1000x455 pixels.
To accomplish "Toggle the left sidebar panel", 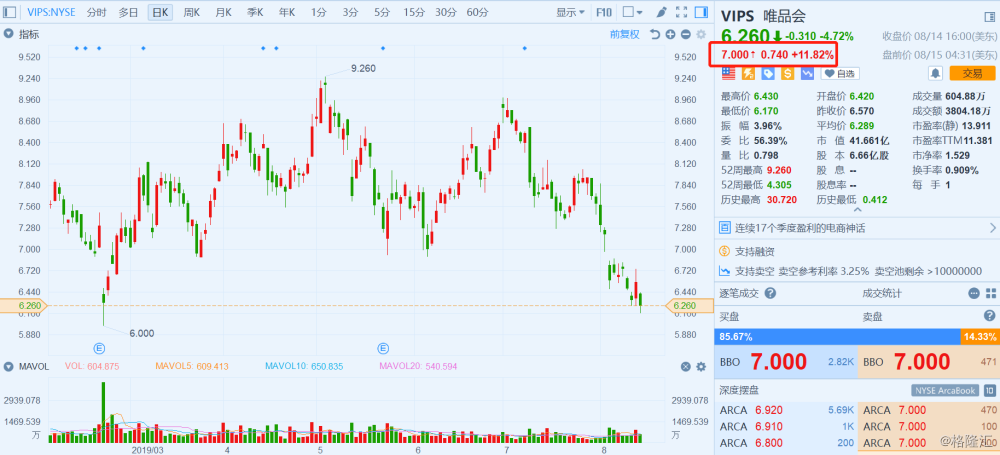I will click(x=8, y=13).
